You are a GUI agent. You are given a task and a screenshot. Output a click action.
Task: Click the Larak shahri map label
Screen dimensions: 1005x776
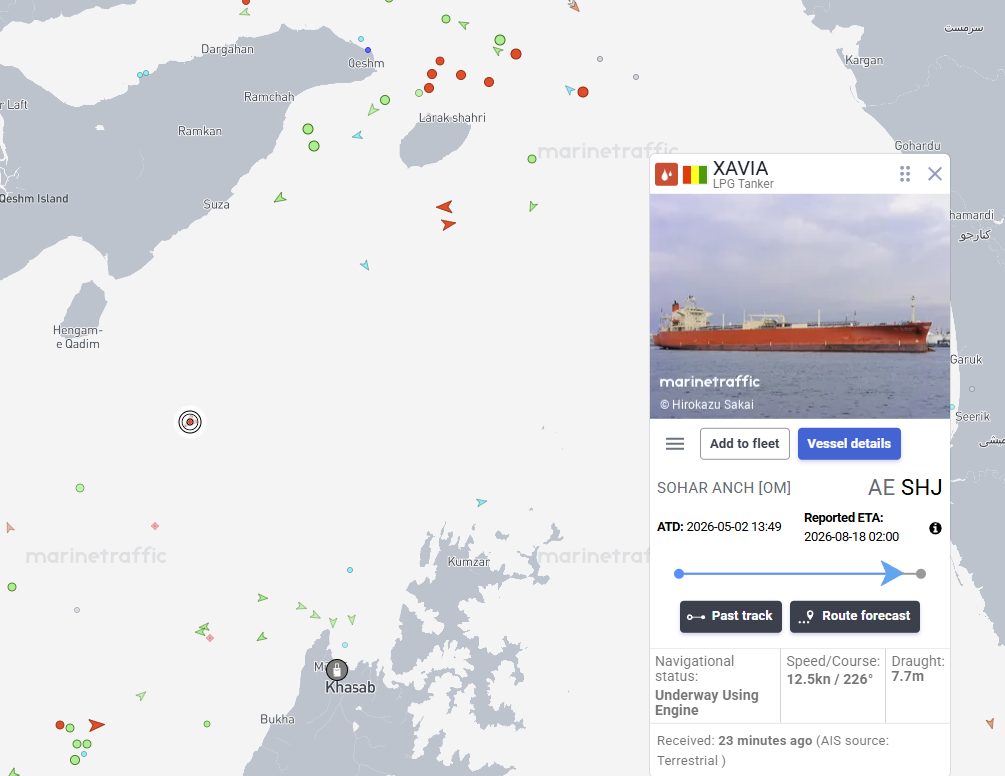pyautogui.click(x=452, y=118)
